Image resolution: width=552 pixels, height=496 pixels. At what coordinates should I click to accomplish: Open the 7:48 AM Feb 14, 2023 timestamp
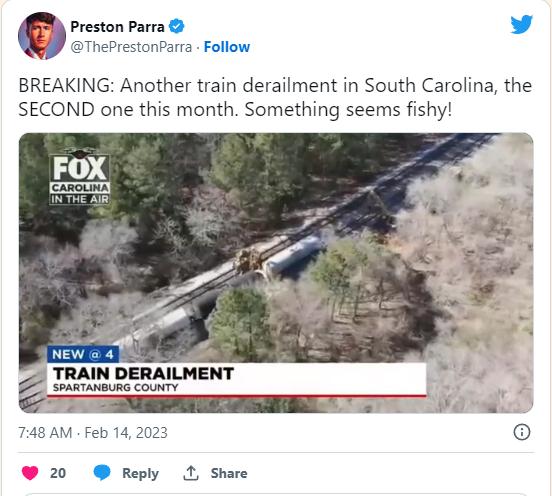(x=93, y=433)
